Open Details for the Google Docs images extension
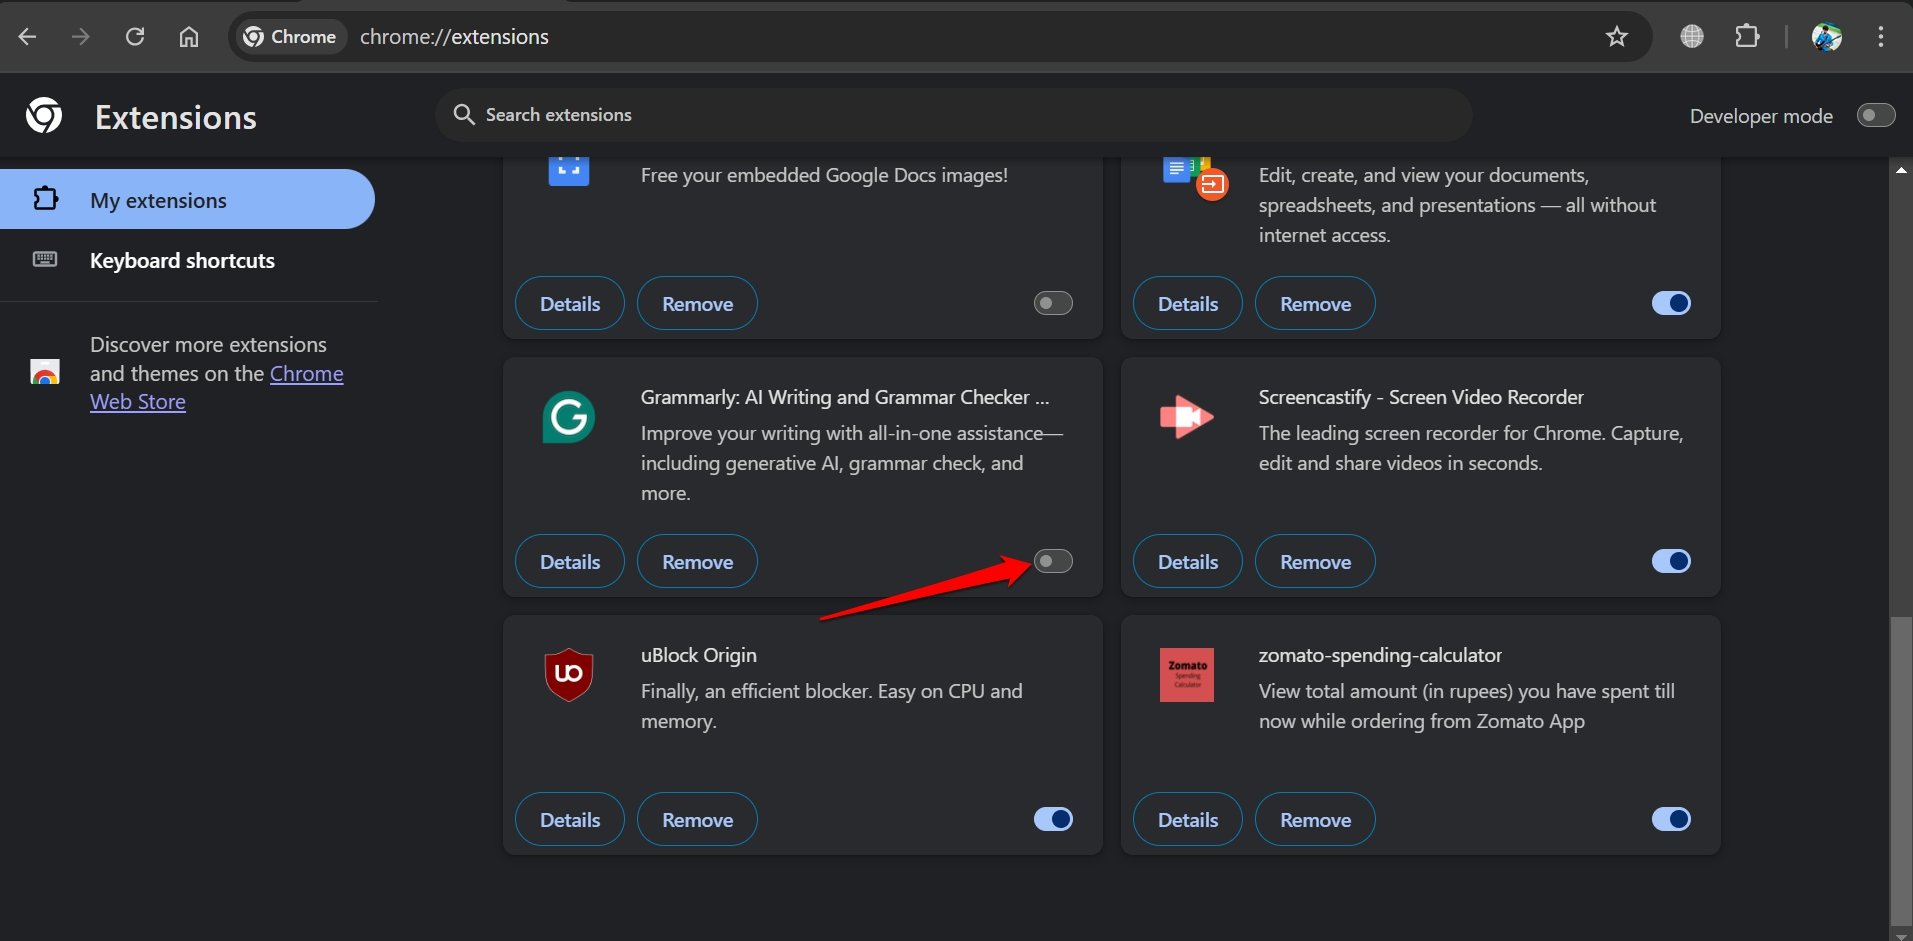1913x941 pixels. point(570,304)
